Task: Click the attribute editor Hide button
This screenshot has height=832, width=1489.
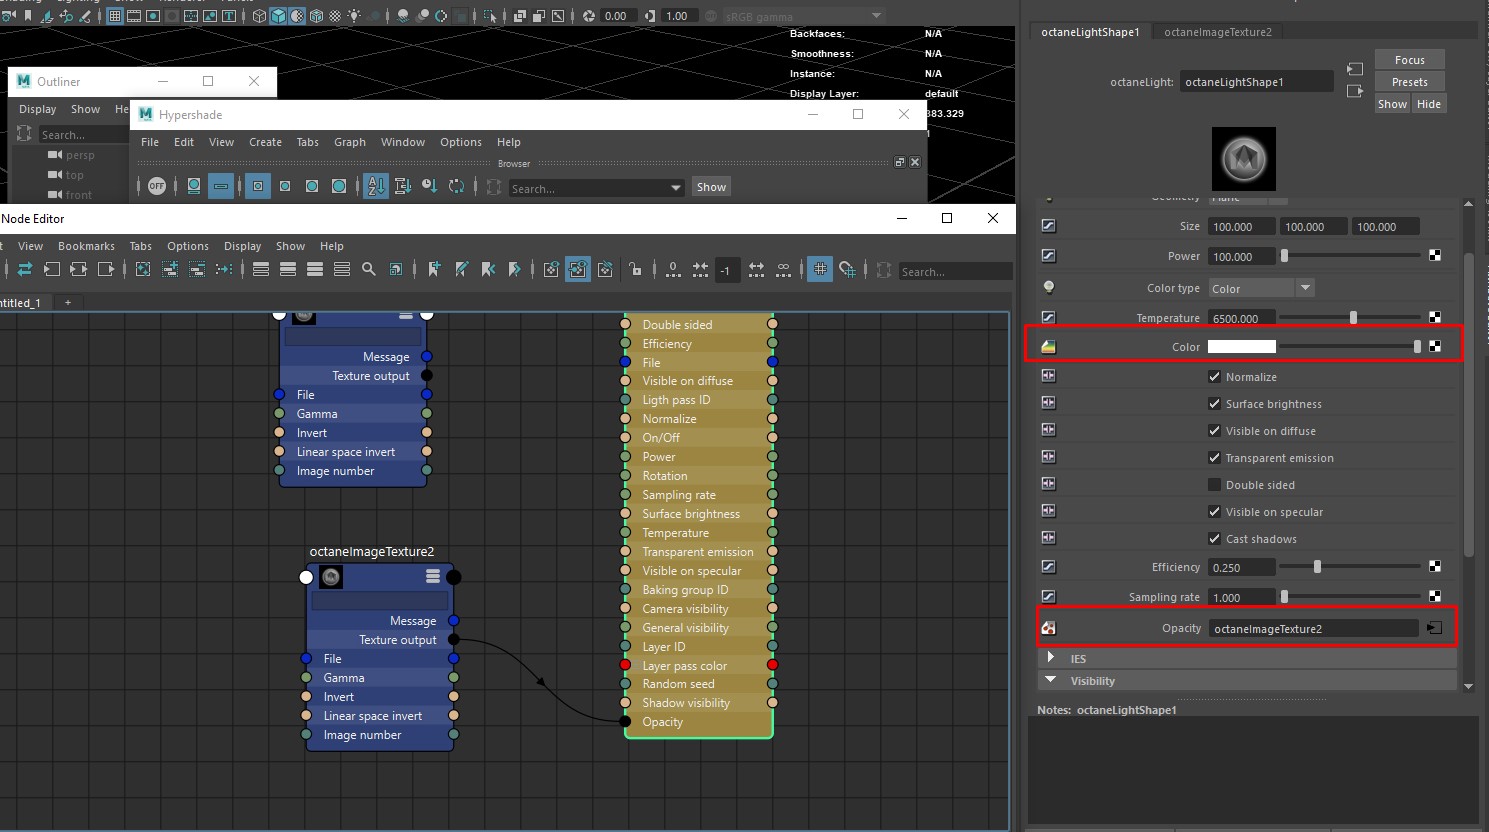Action: pyautogui.click(x=1429, y=104)
